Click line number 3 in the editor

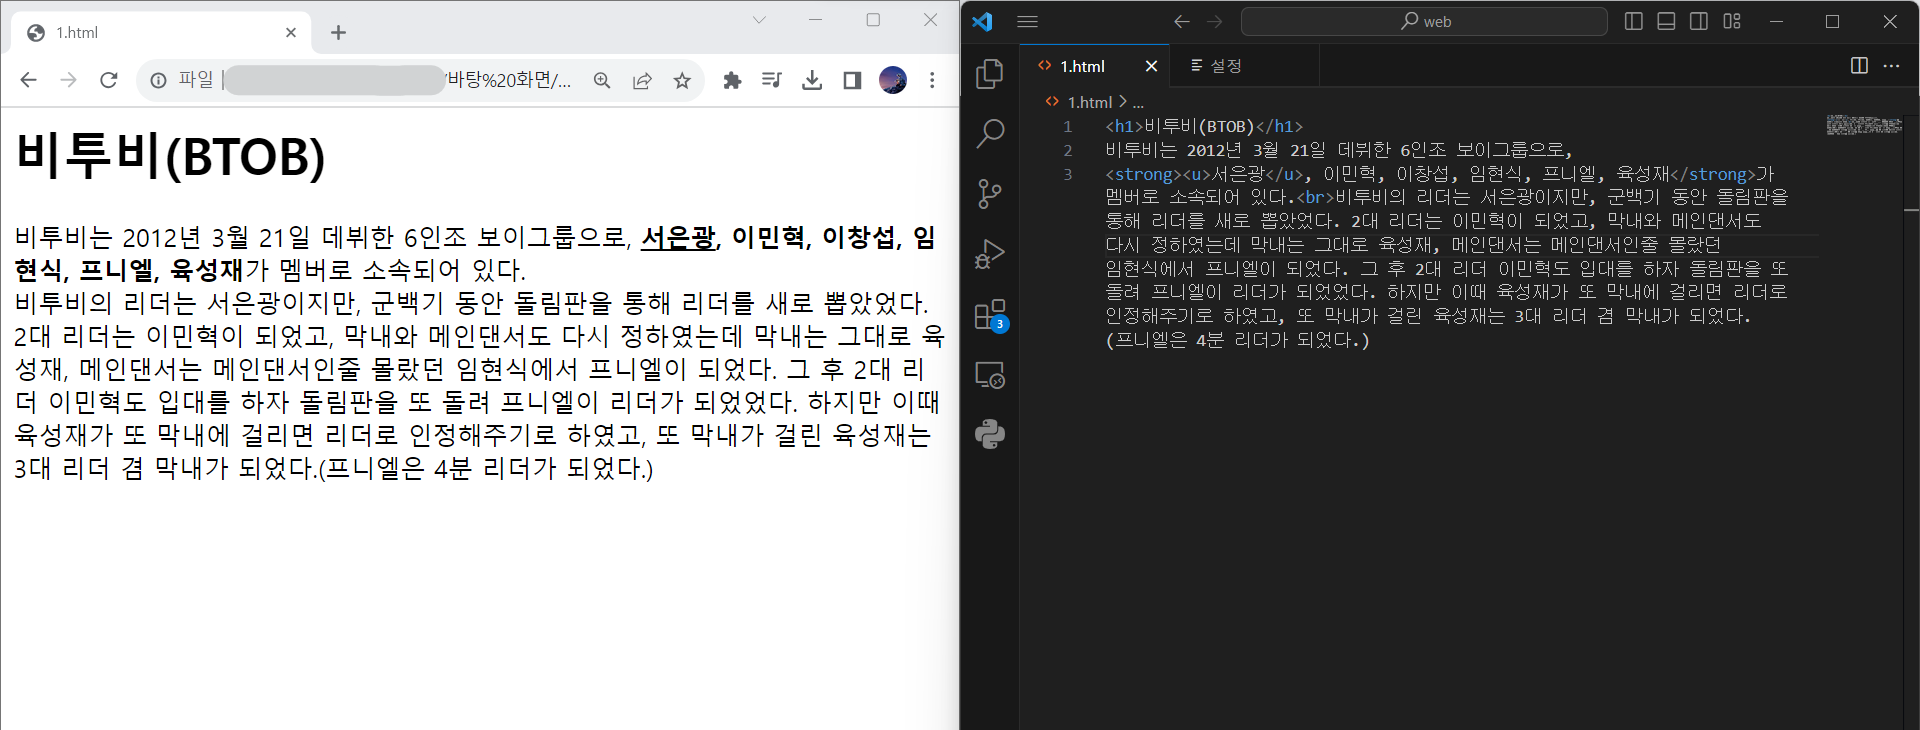click(x=1068, y=175)
